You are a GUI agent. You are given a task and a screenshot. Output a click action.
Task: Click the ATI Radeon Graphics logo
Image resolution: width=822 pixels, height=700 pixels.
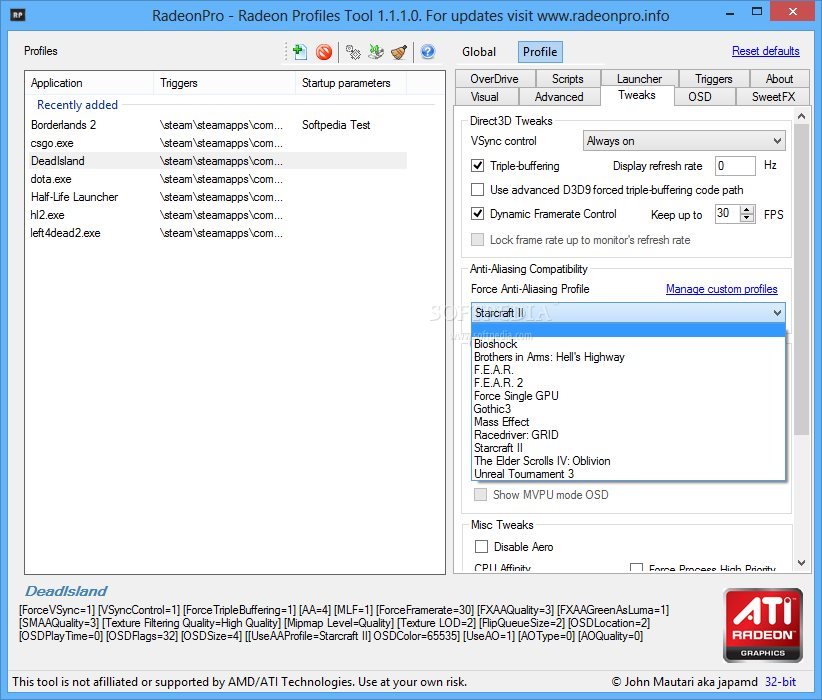[763, 625]
